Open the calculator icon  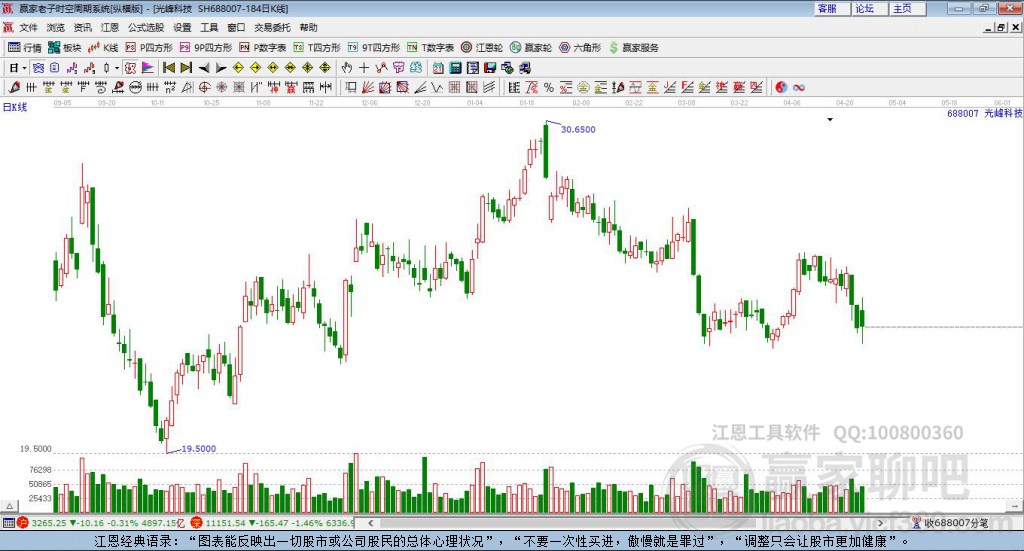coord(455,68)
